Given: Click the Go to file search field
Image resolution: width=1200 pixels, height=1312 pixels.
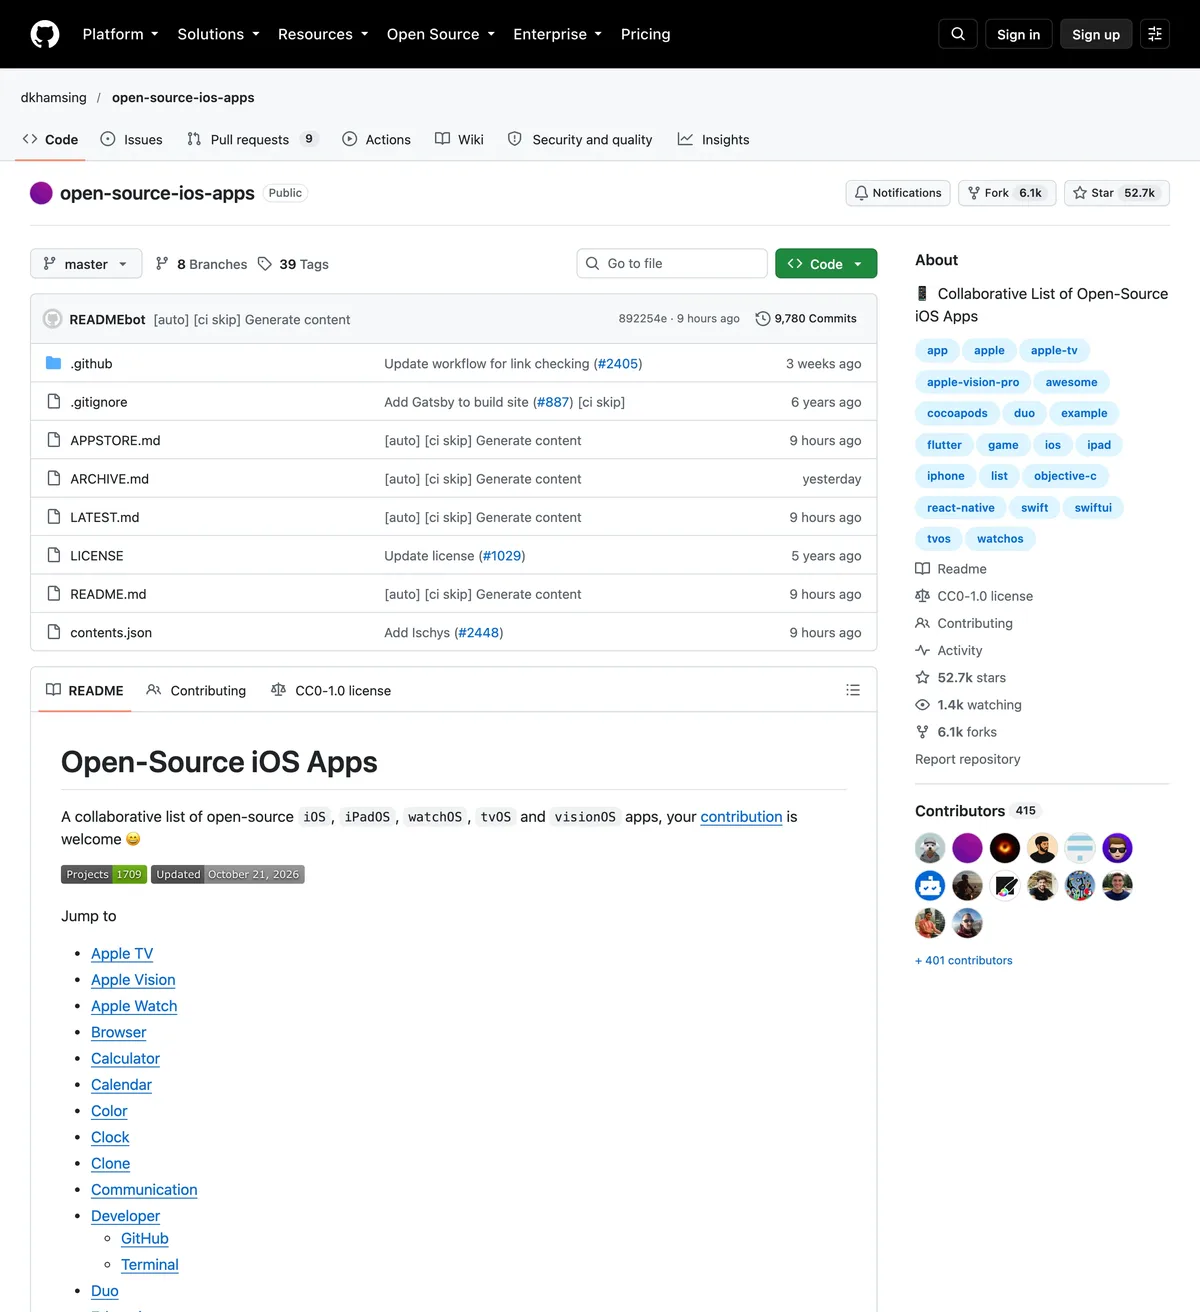Looking at the screenshot, I should 672,264.
